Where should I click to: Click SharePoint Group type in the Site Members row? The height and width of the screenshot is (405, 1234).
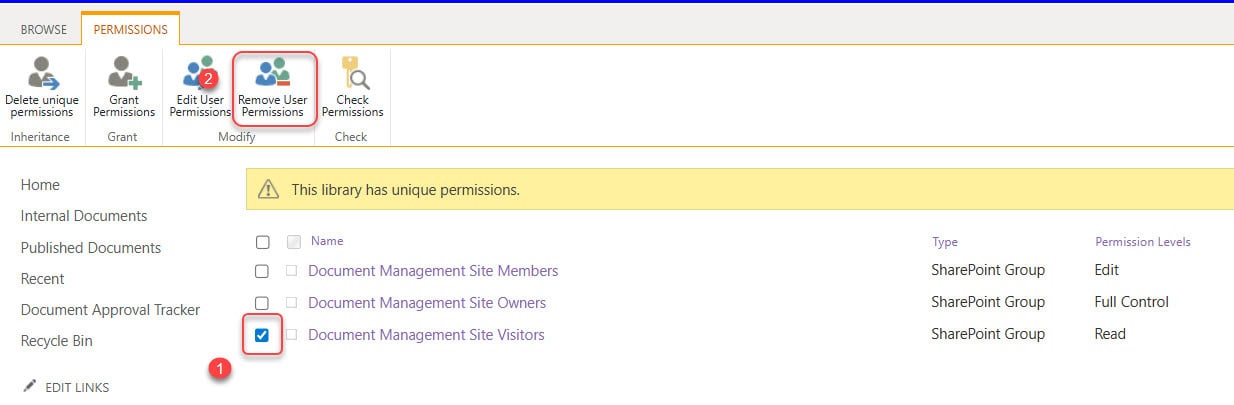click(988, 270)
